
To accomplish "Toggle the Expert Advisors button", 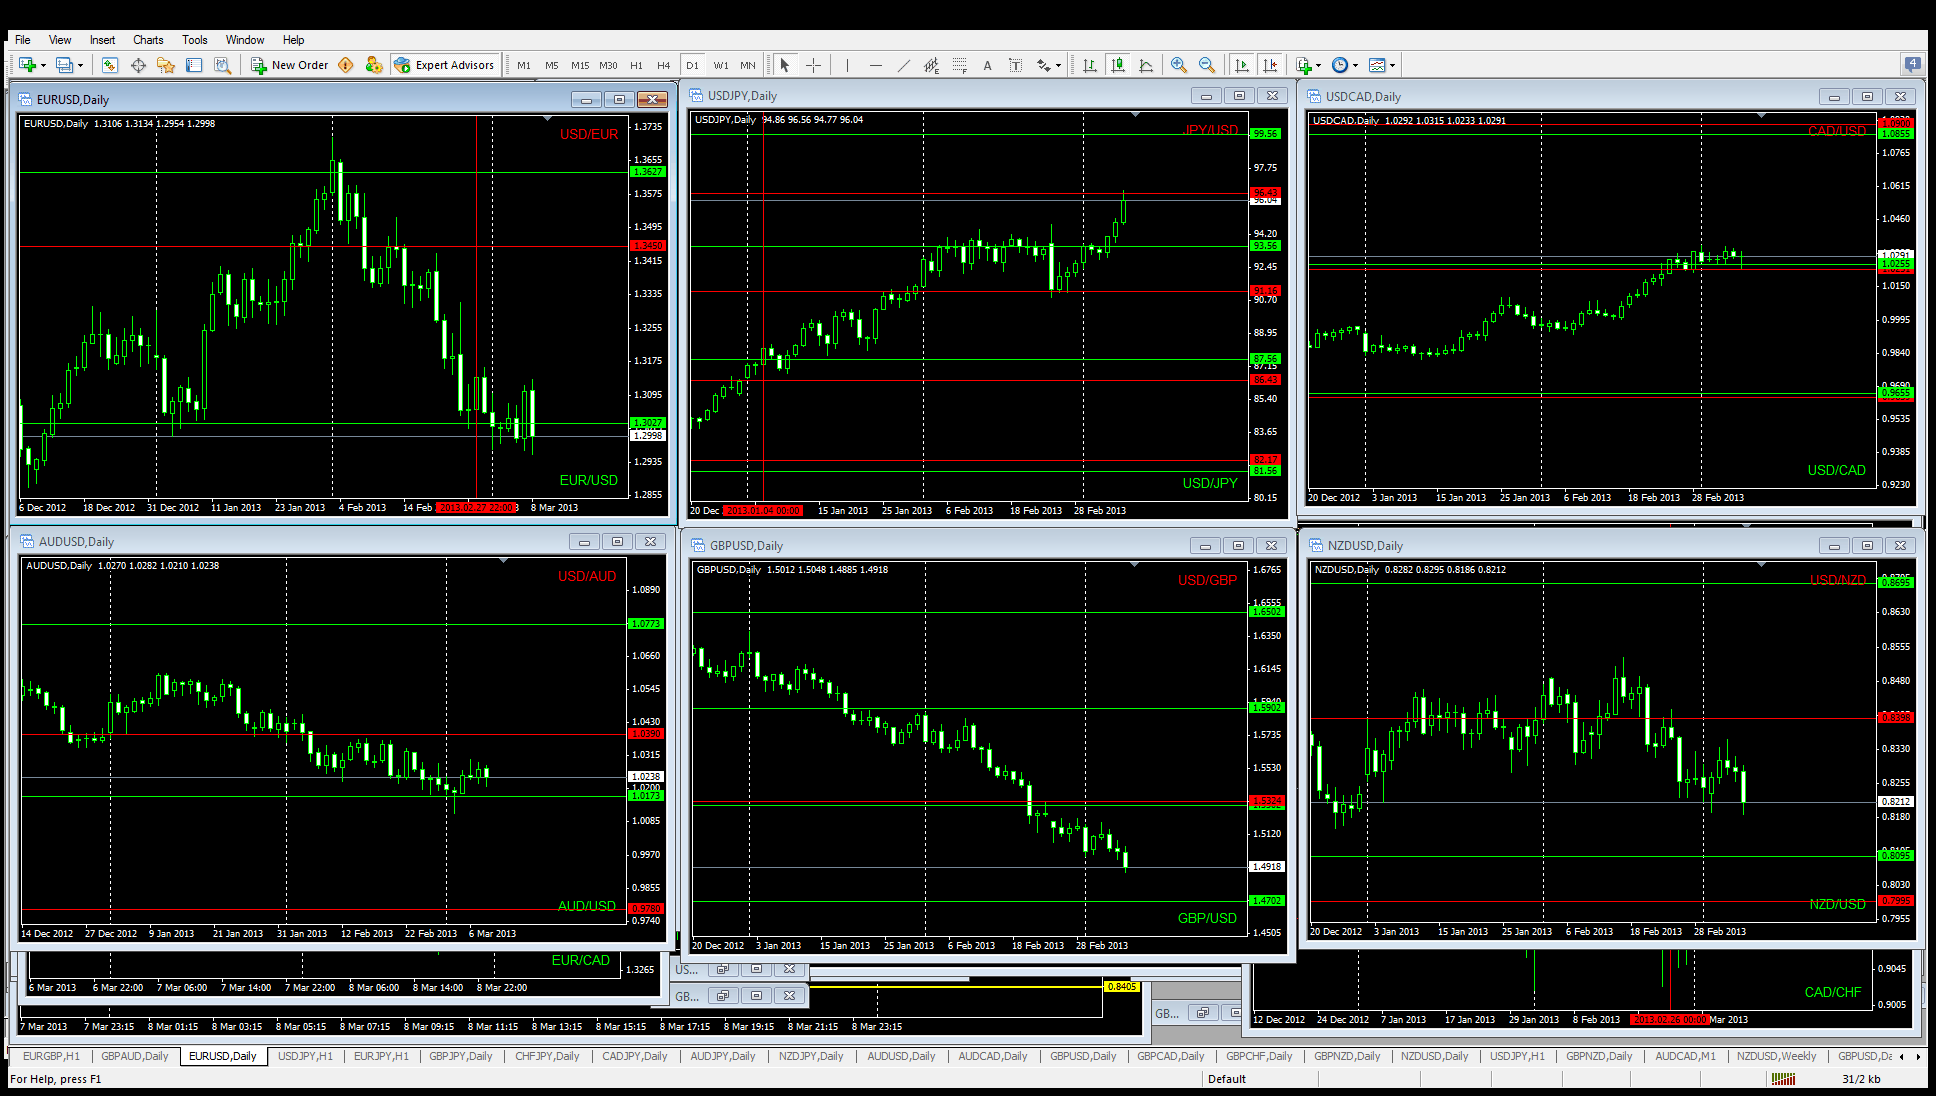I will click(444, 65).
